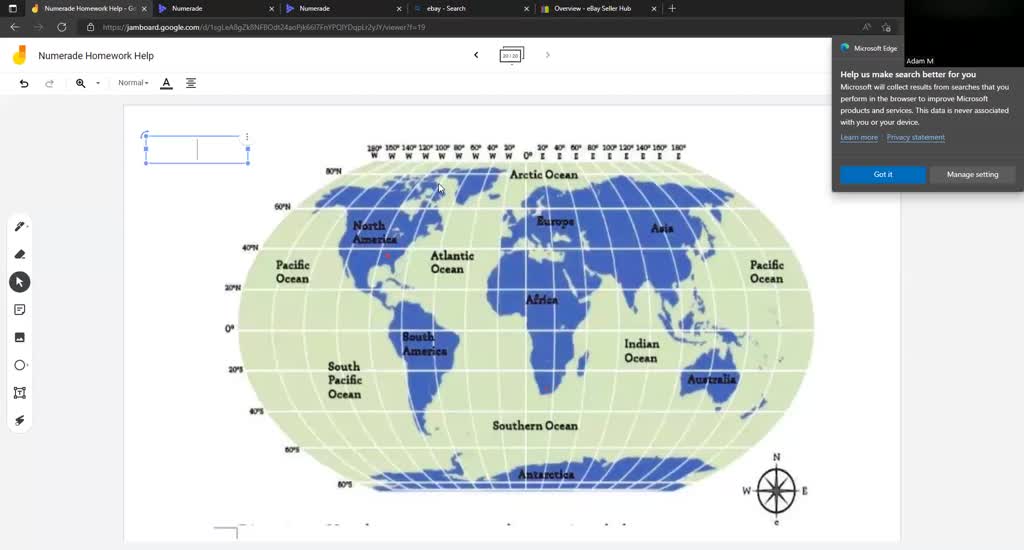Click the Australia label on map
Screen dimensions: 1024x550
point(711,379)
